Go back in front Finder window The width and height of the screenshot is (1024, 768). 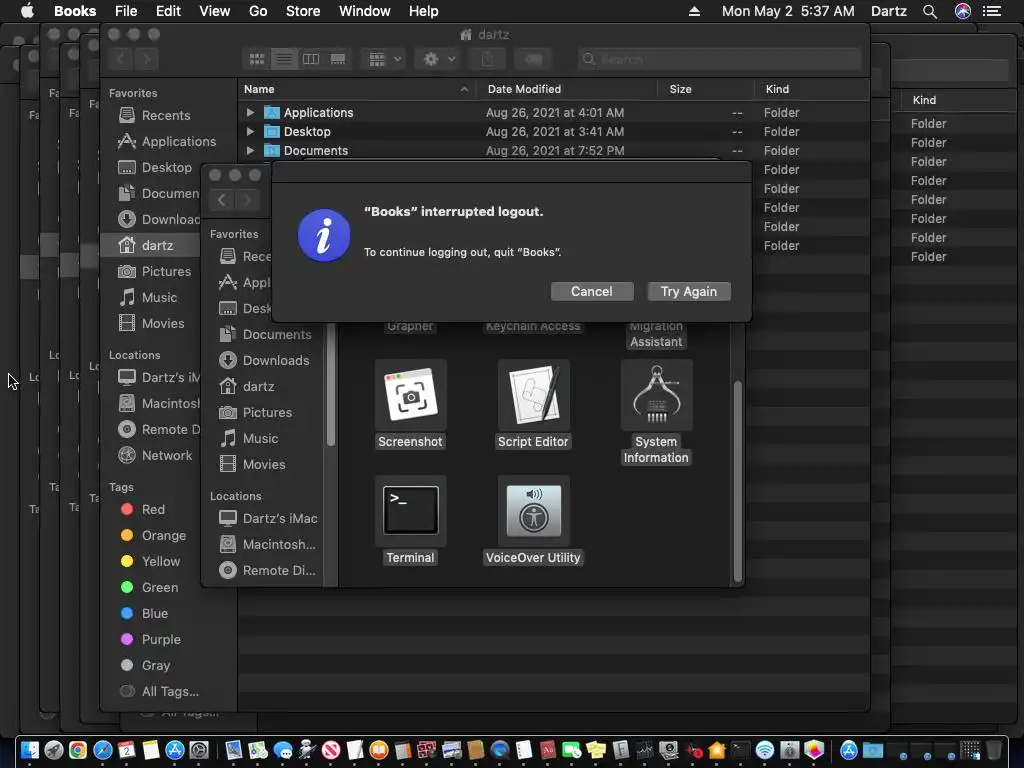click(x=221, y=200)
